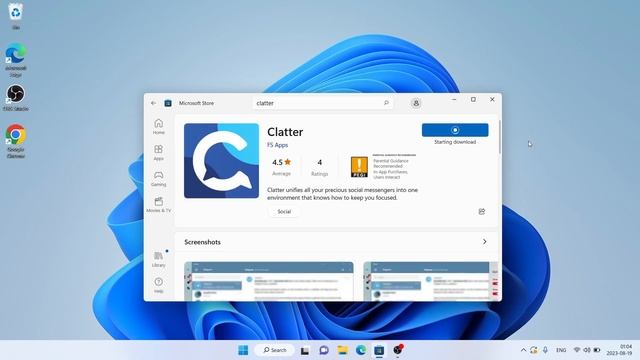The width and height of the screenshot is (640, 360).
Task: Select the Social category tag
Action: point(284,211)
